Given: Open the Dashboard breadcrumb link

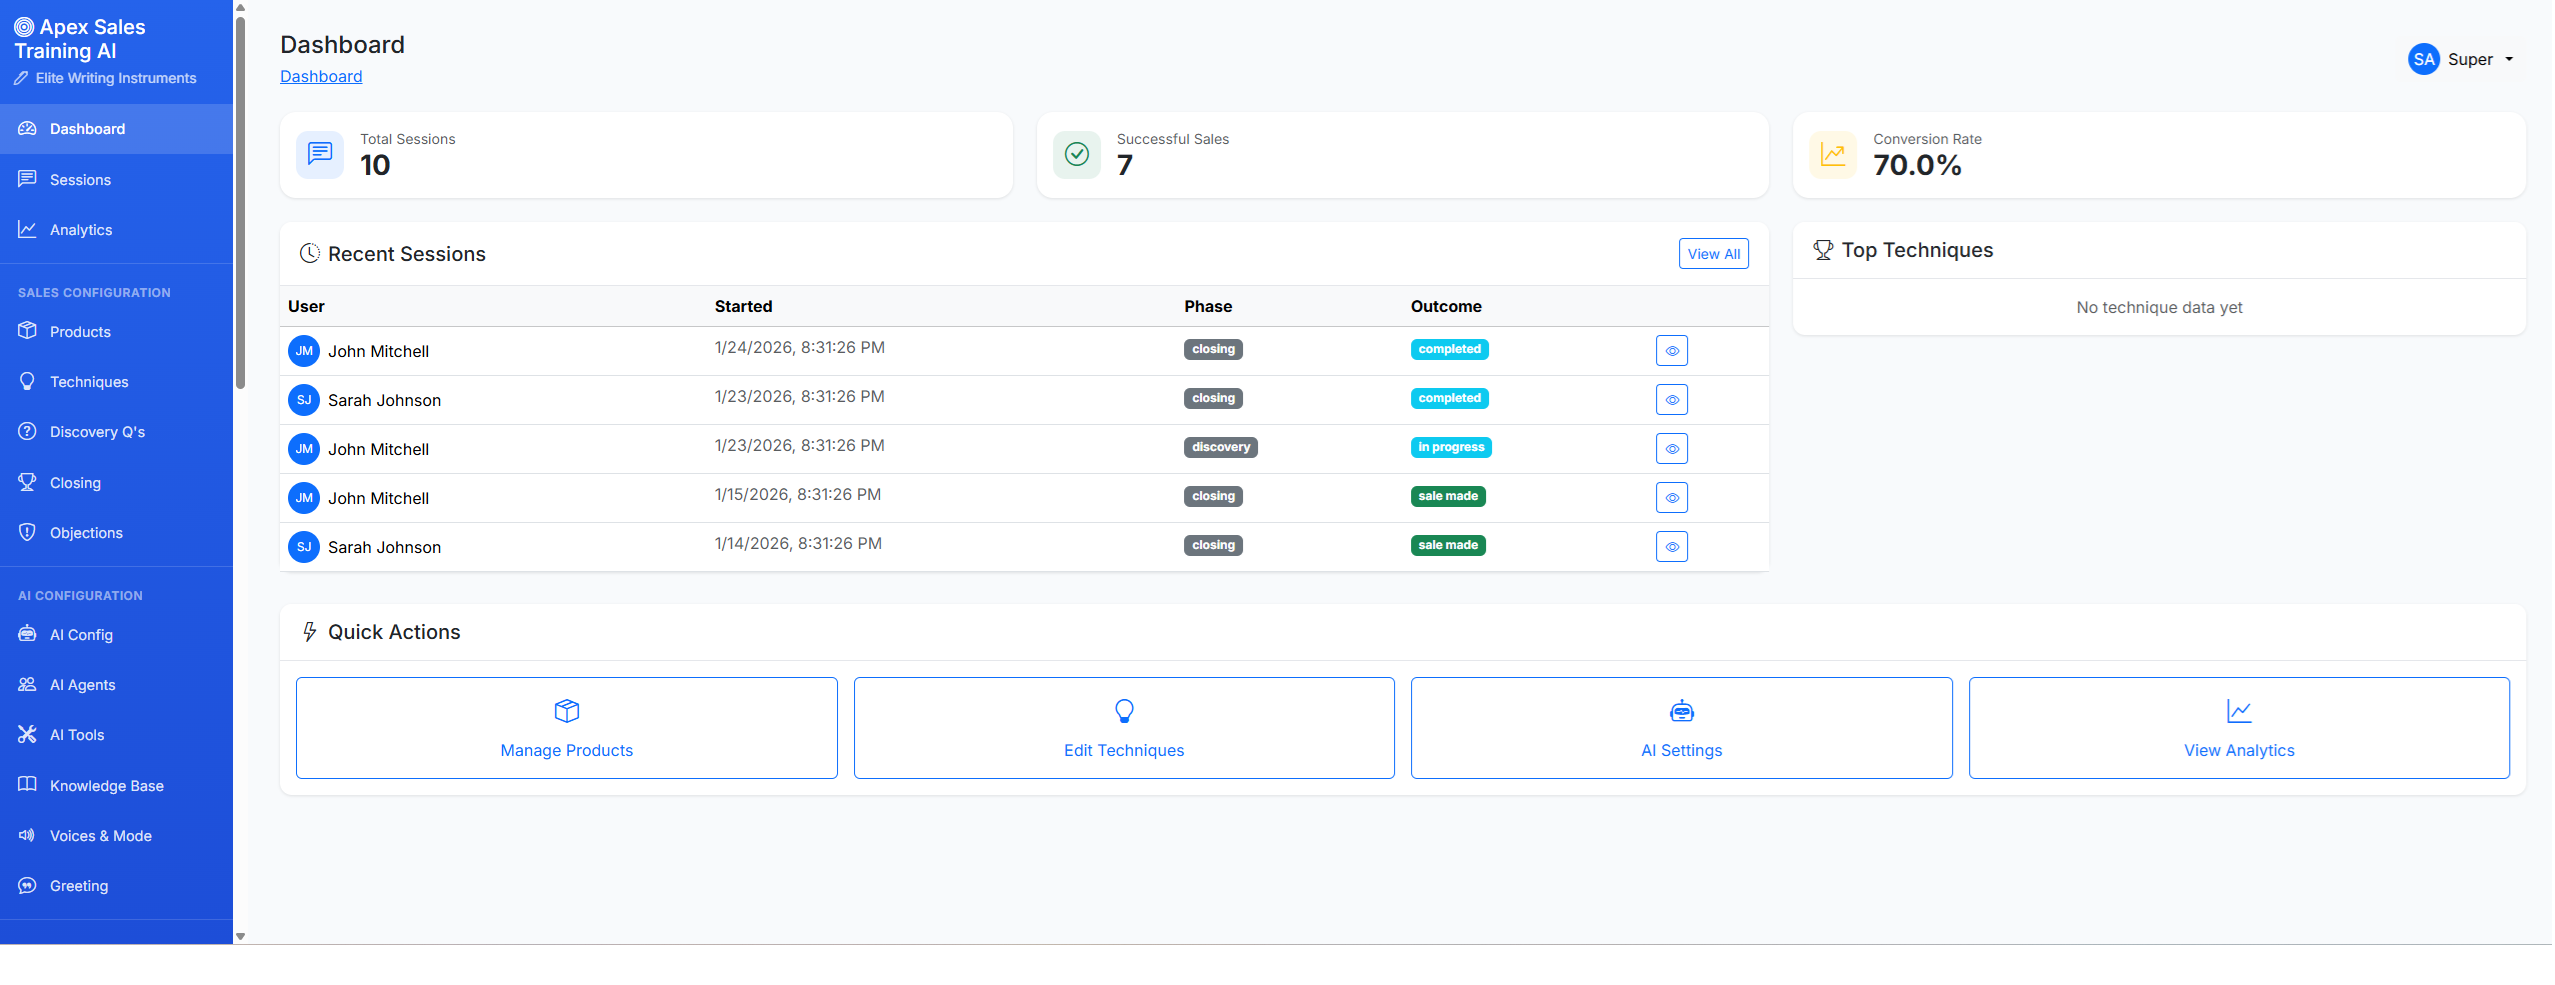Looking at the screenshot, I should coord(321,76).
